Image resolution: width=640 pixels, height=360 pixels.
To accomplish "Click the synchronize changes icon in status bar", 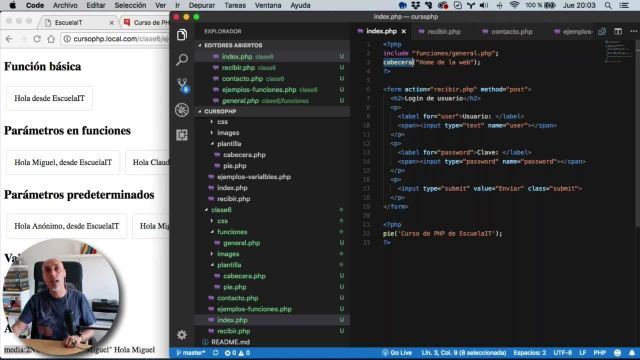I will (x=216, y=353).
